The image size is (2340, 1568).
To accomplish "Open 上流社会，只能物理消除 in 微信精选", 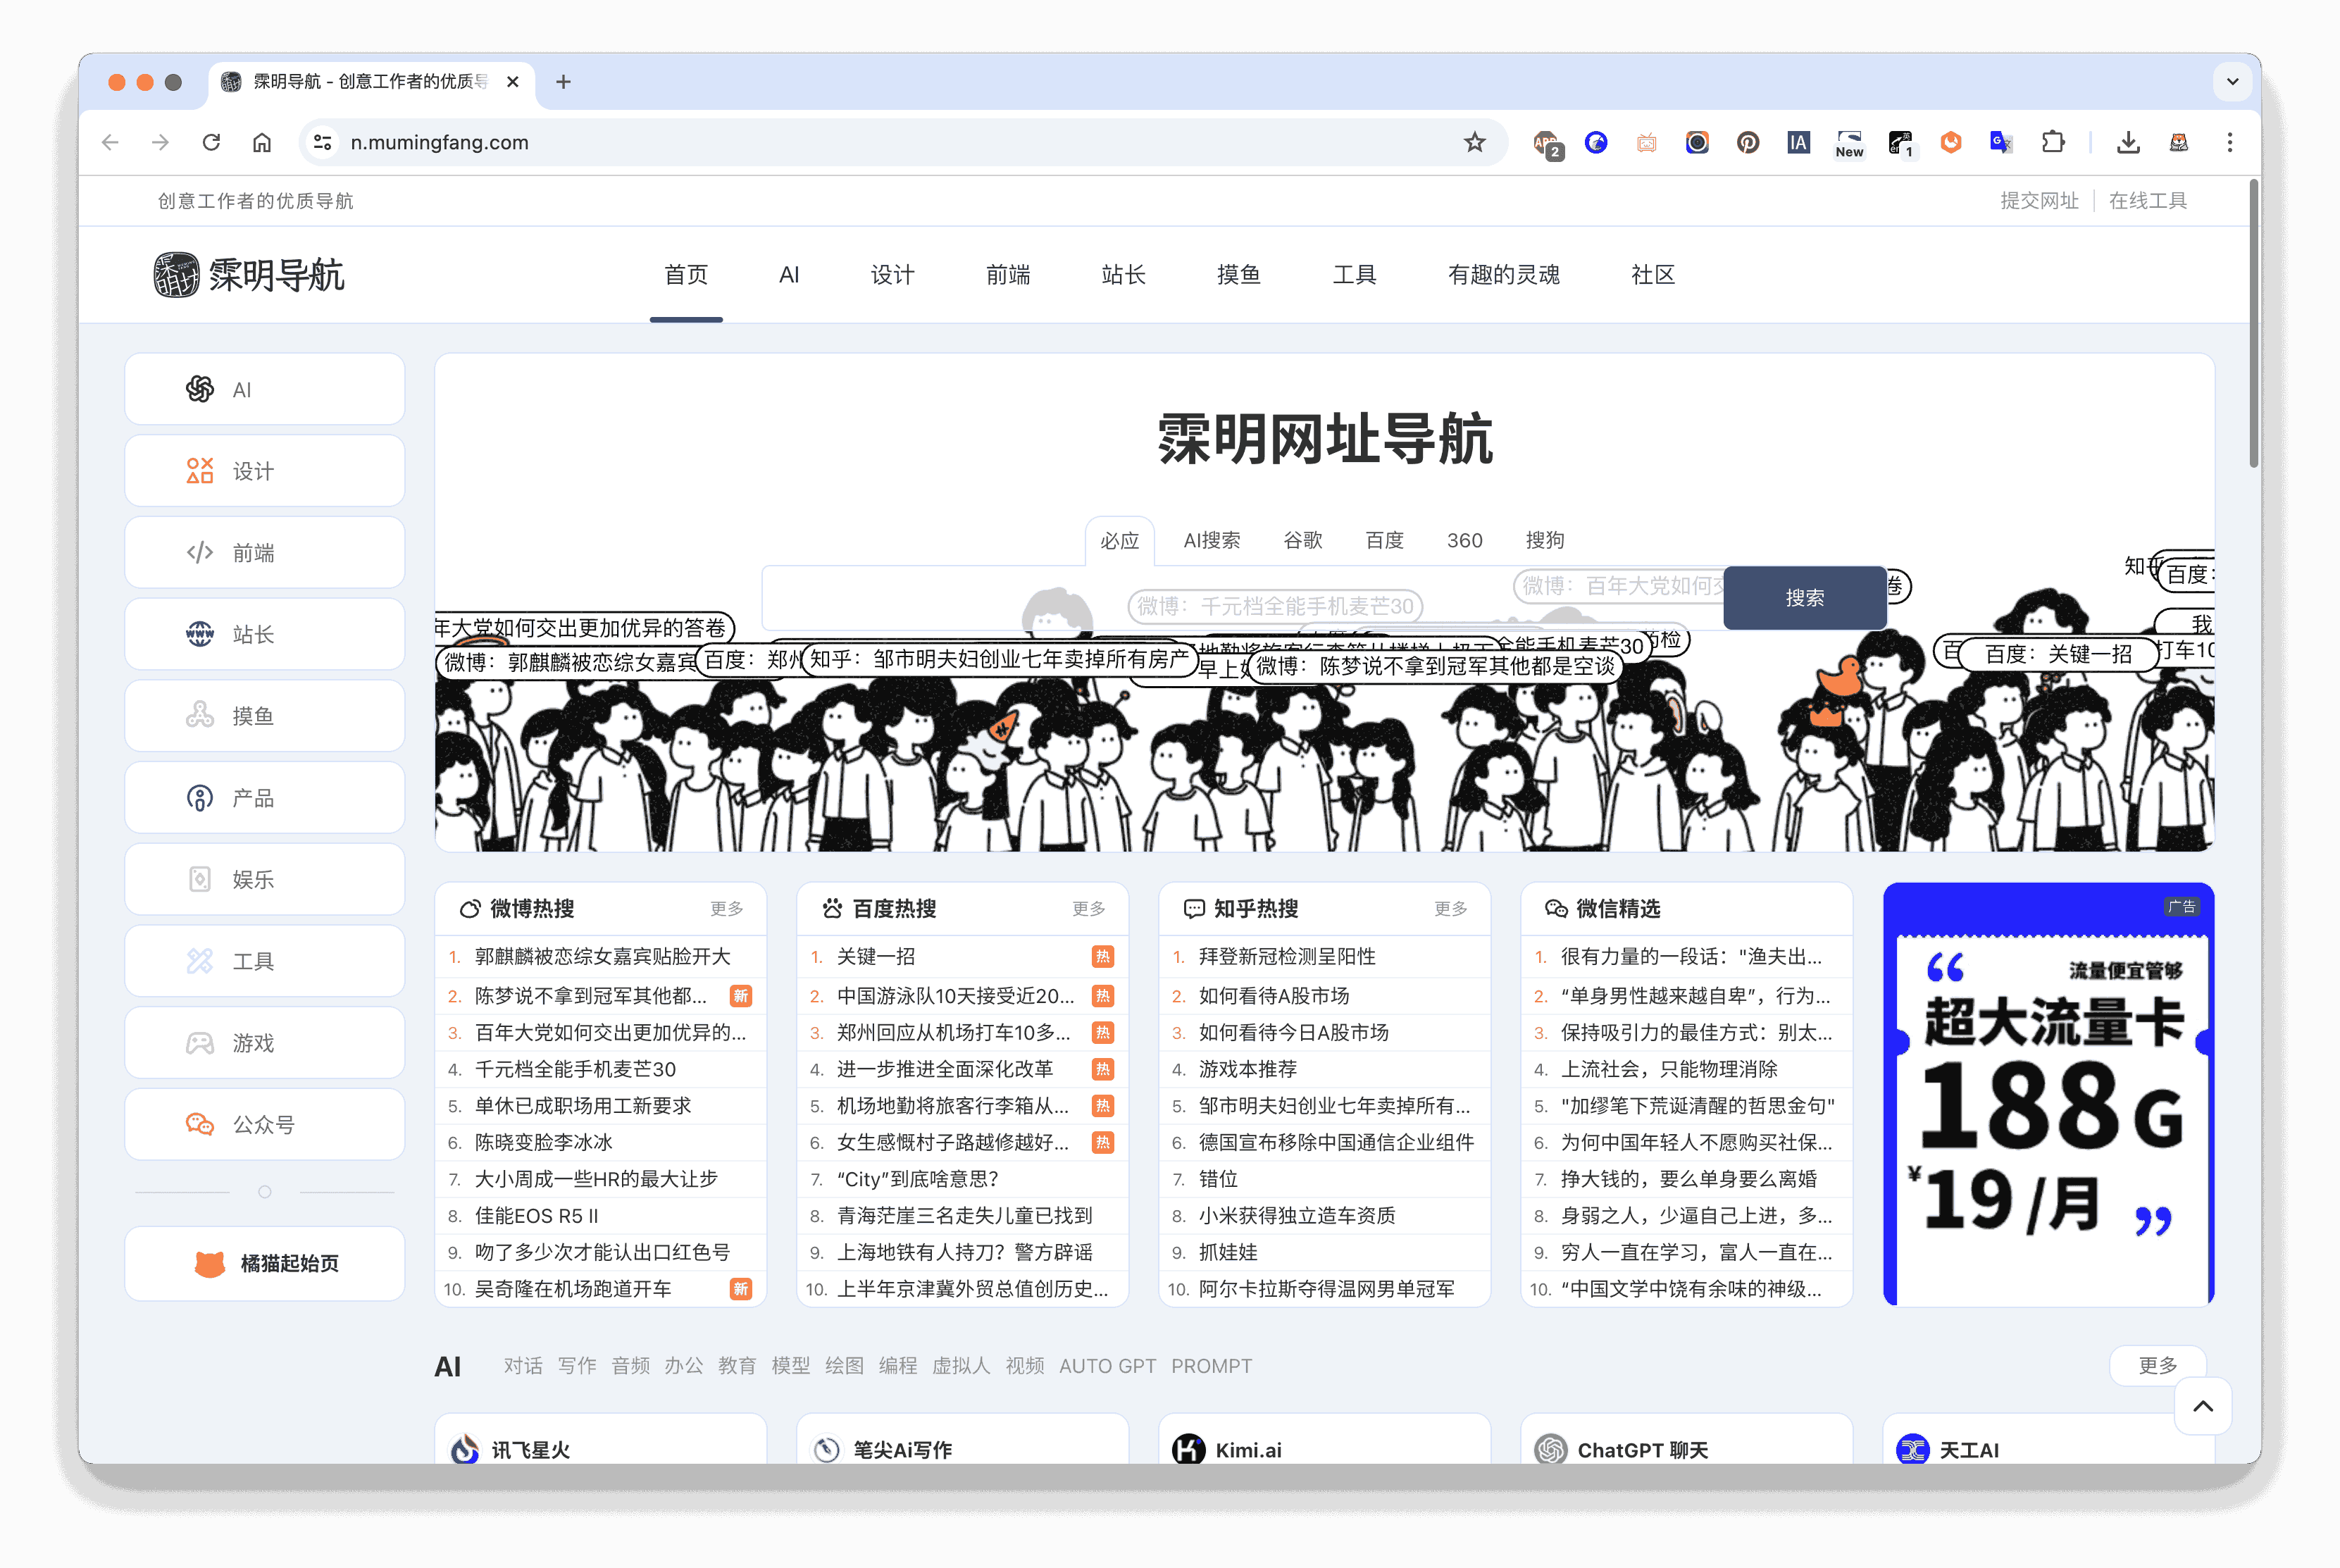I will click(1670, 1070).
